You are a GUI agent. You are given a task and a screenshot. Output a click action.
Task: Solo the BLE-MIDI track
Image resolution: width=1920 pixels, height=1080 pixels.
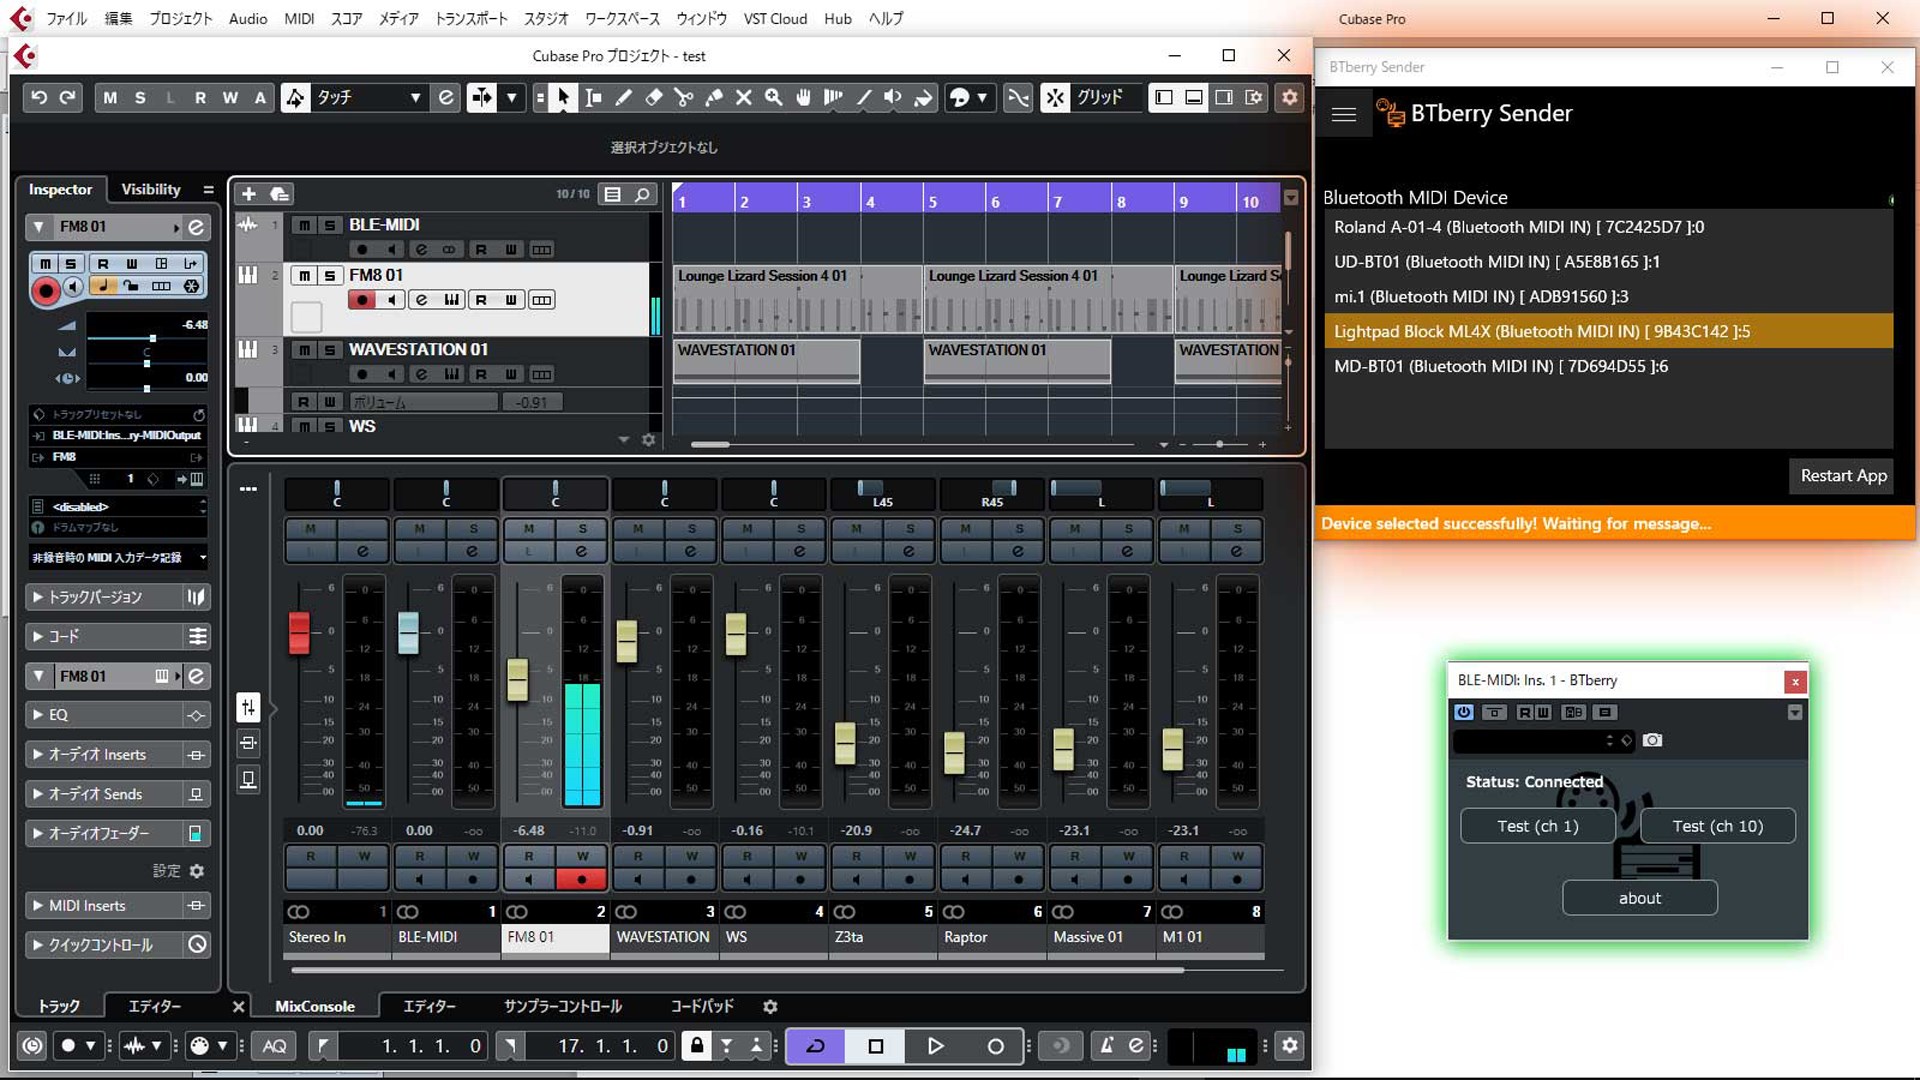click(x=329, y=225)
